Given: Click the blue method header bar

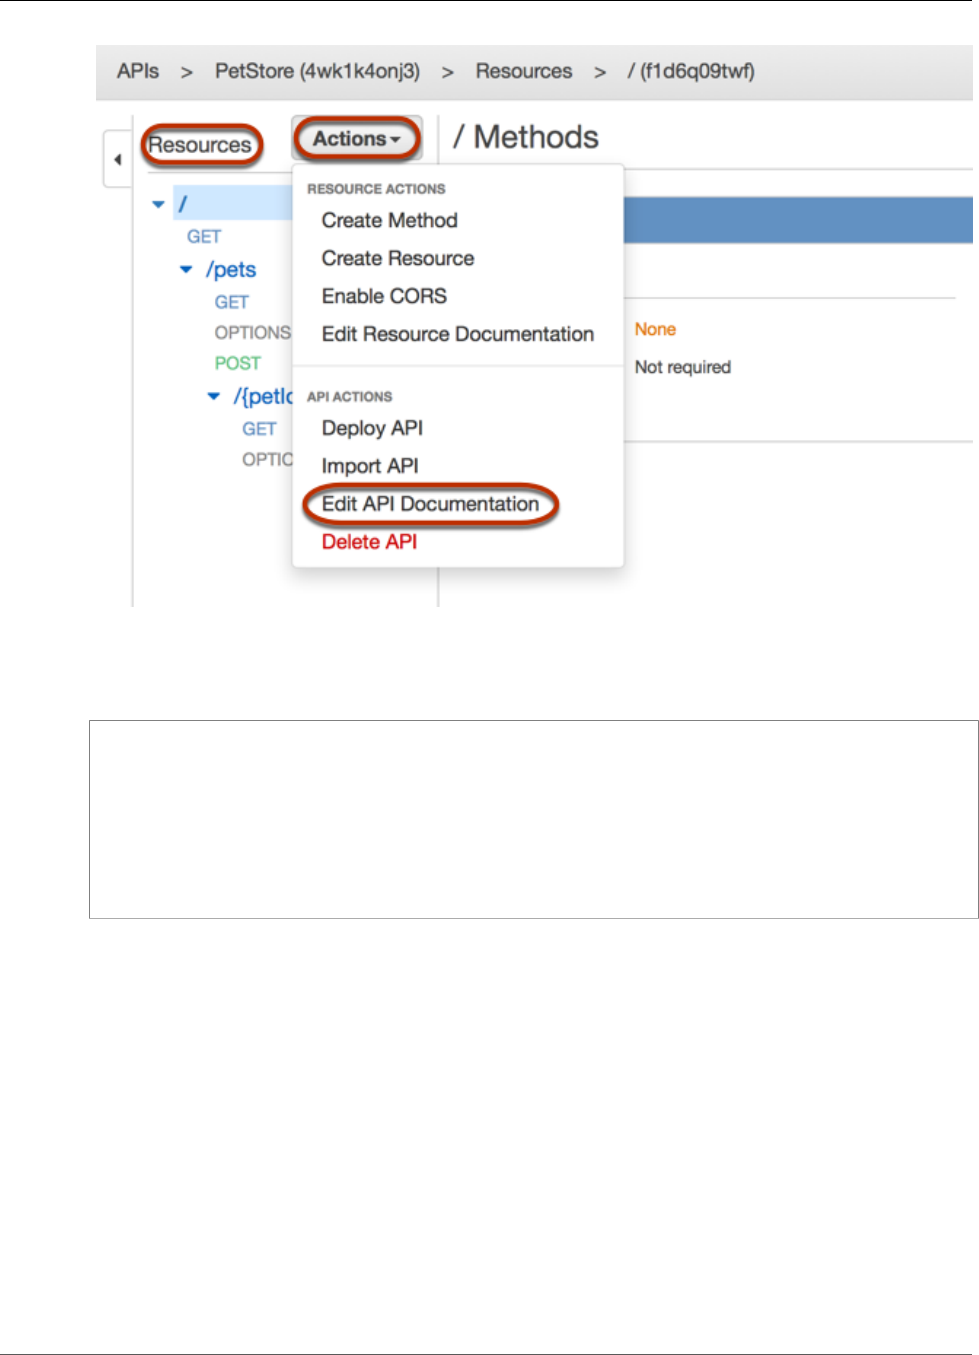Looking at the screenshot, I should pyautogui.click(x=798, y=220).
